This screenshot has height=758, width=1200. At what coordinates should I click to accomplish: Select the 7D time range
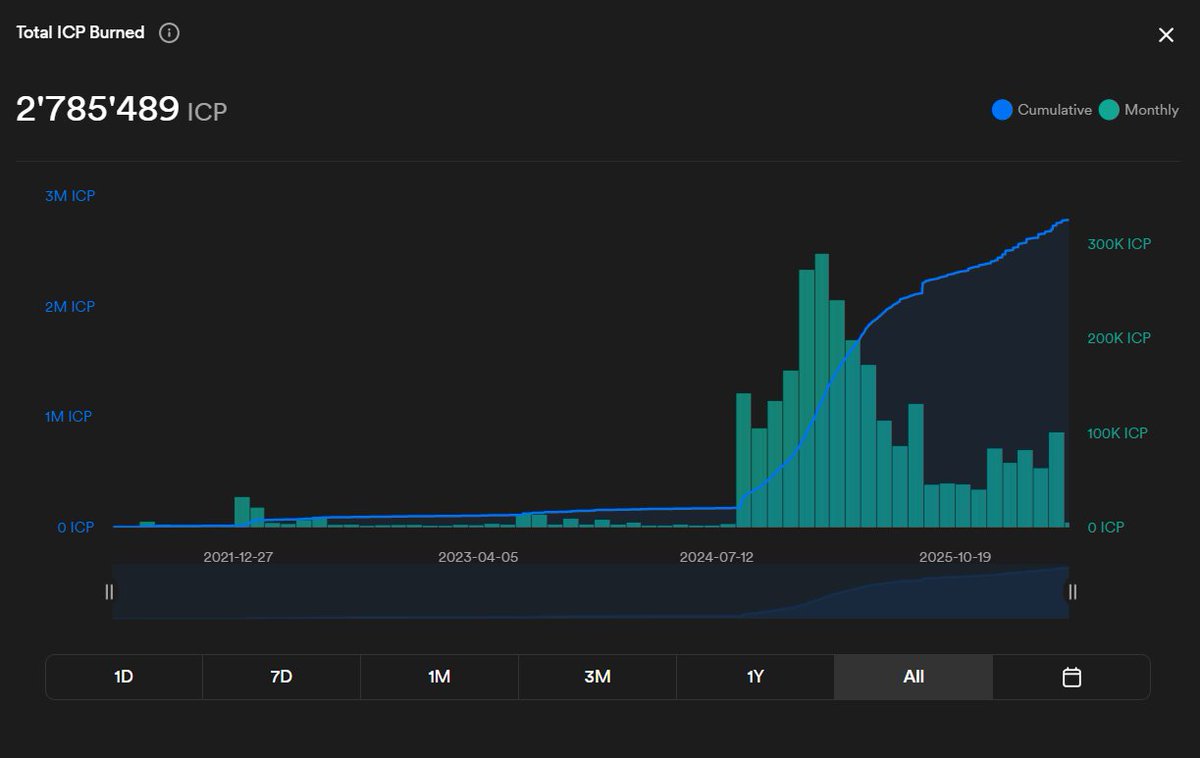281,677
